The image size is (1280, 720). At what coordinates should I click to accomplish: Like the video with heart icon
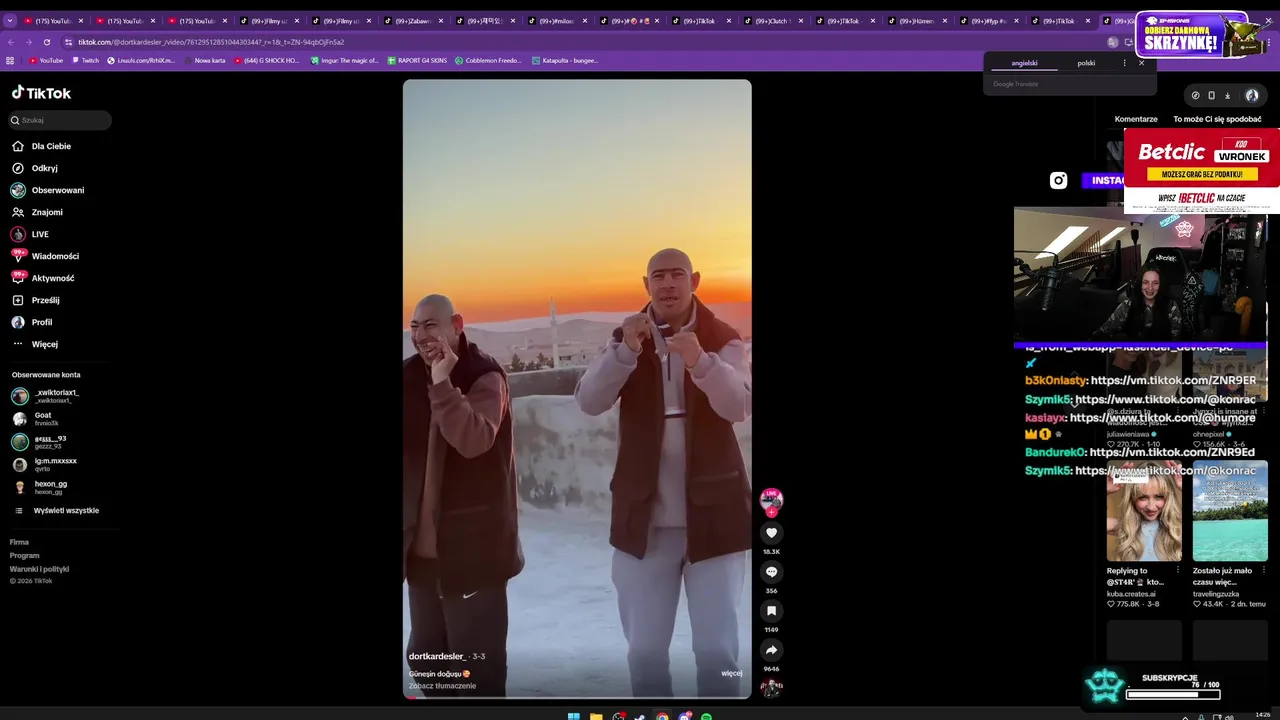(771, 533)
